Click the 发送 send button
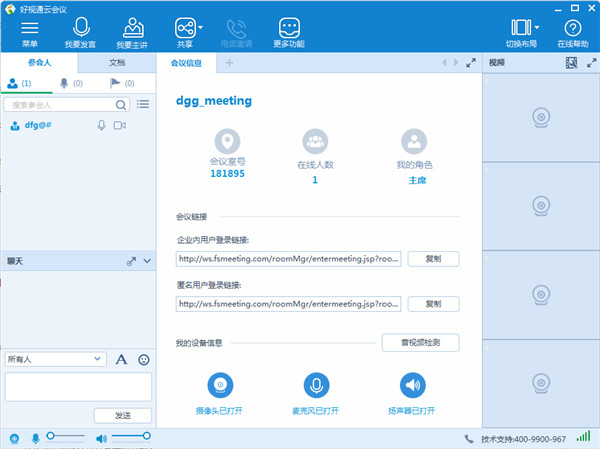The image size is (600, 449). [x=122, y=415]
